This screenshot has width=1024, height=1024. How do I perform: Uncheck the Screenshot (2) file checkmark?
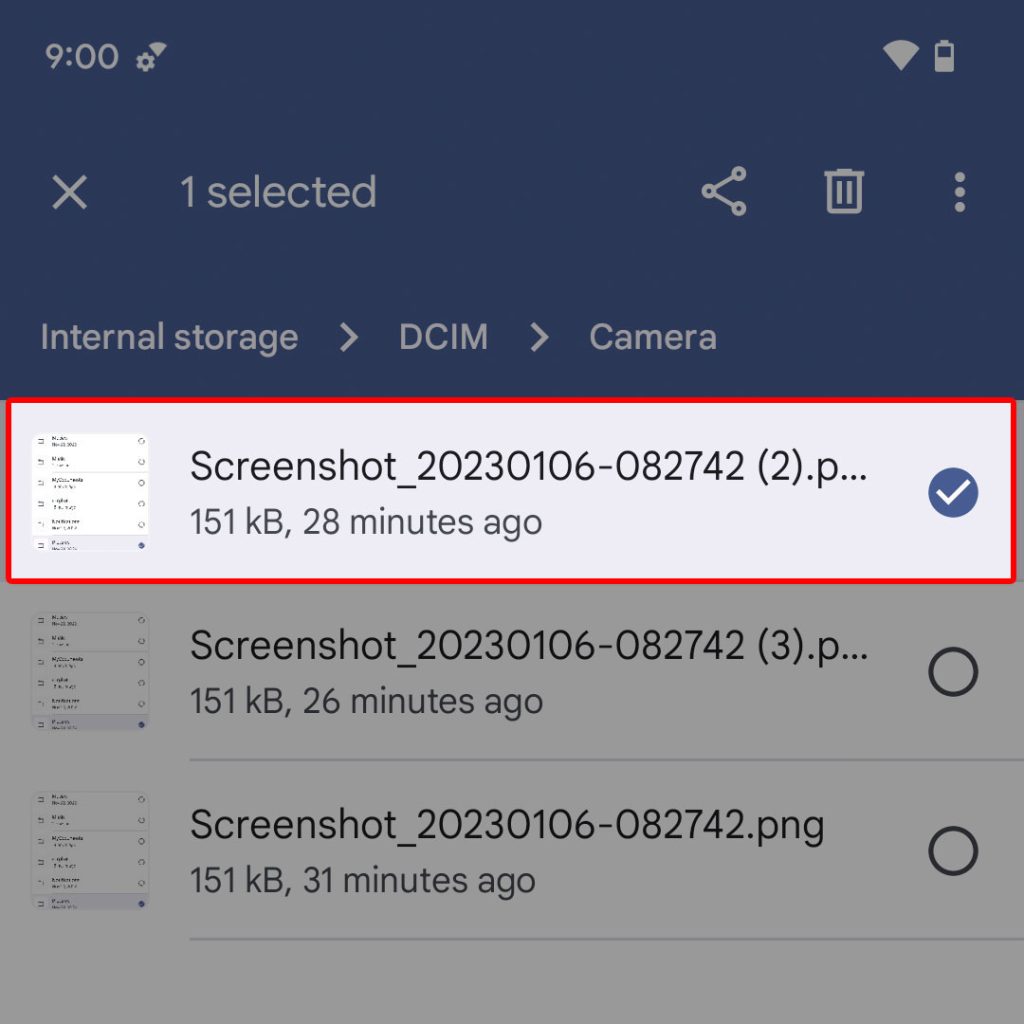coord(952,492)
